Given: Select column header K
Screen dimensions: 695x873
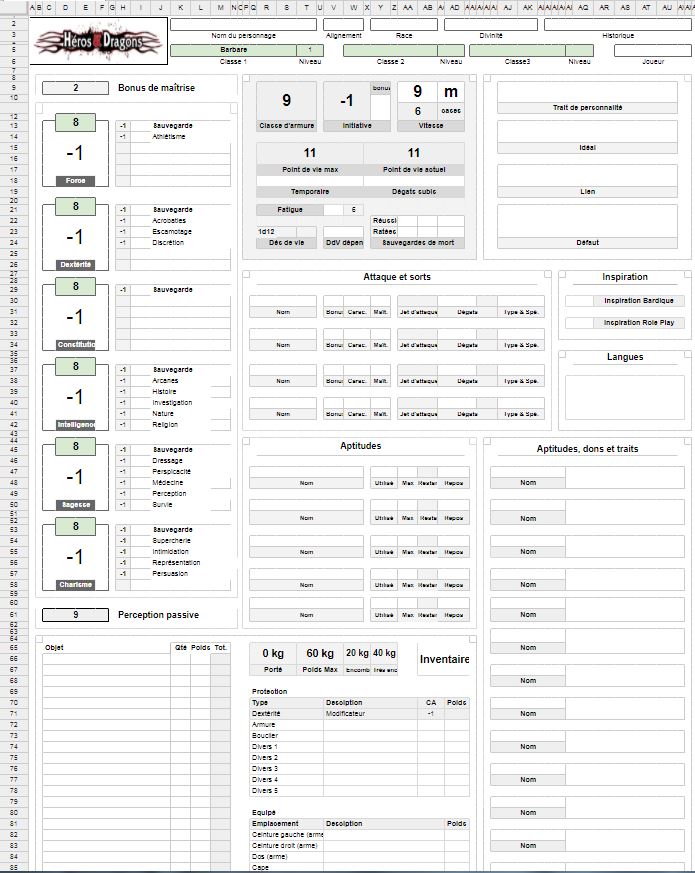Looking at the screenshot, I should pyautogui.click(x=181, y=7).
